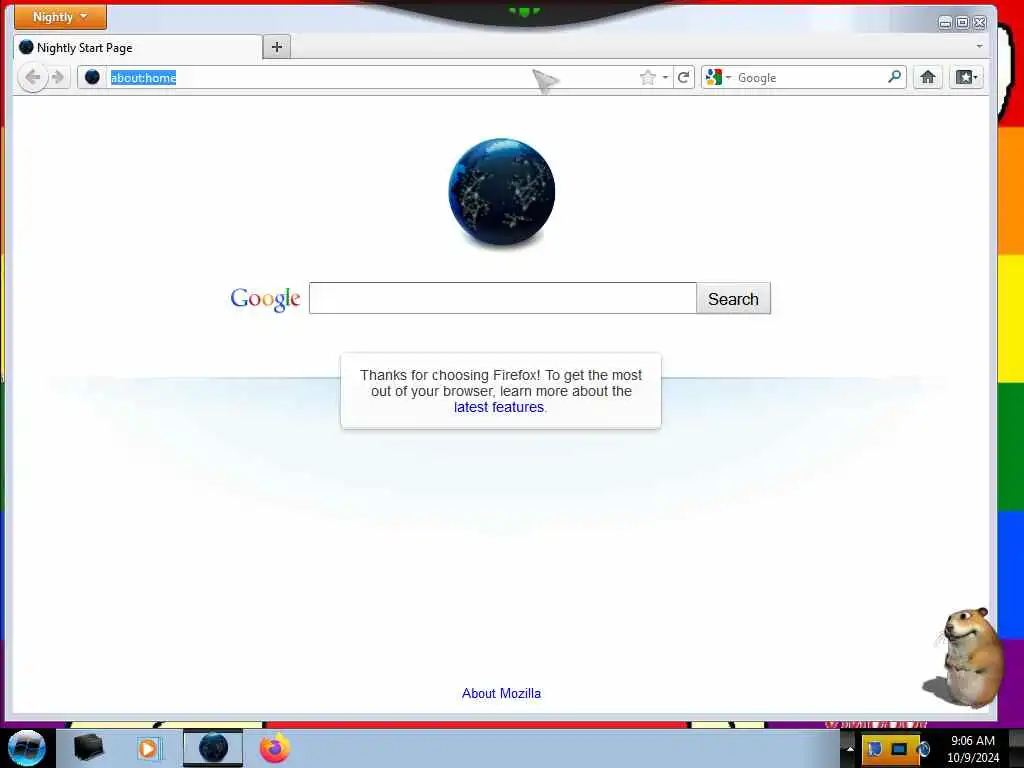Go to the home page icon
Image resolution: width=1024 pixels, height=768 pixels.
point(927,78)
